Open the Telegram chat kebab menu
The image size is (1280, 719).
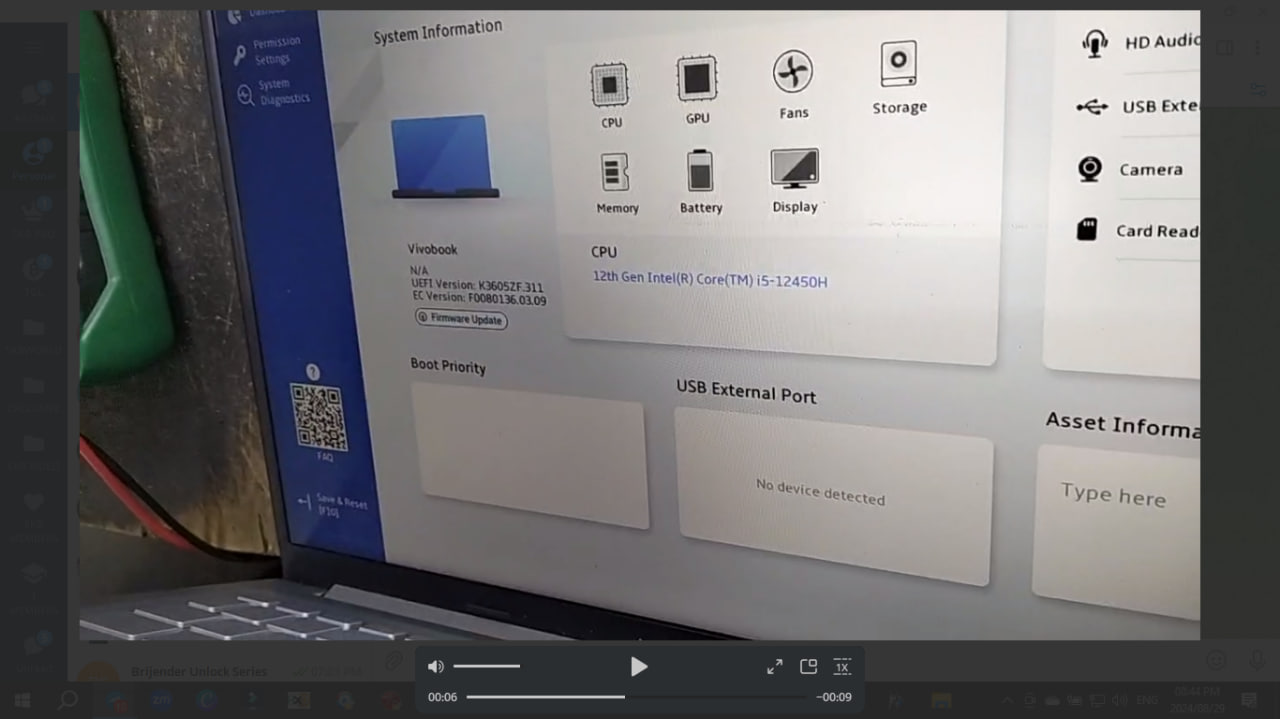1257,48
